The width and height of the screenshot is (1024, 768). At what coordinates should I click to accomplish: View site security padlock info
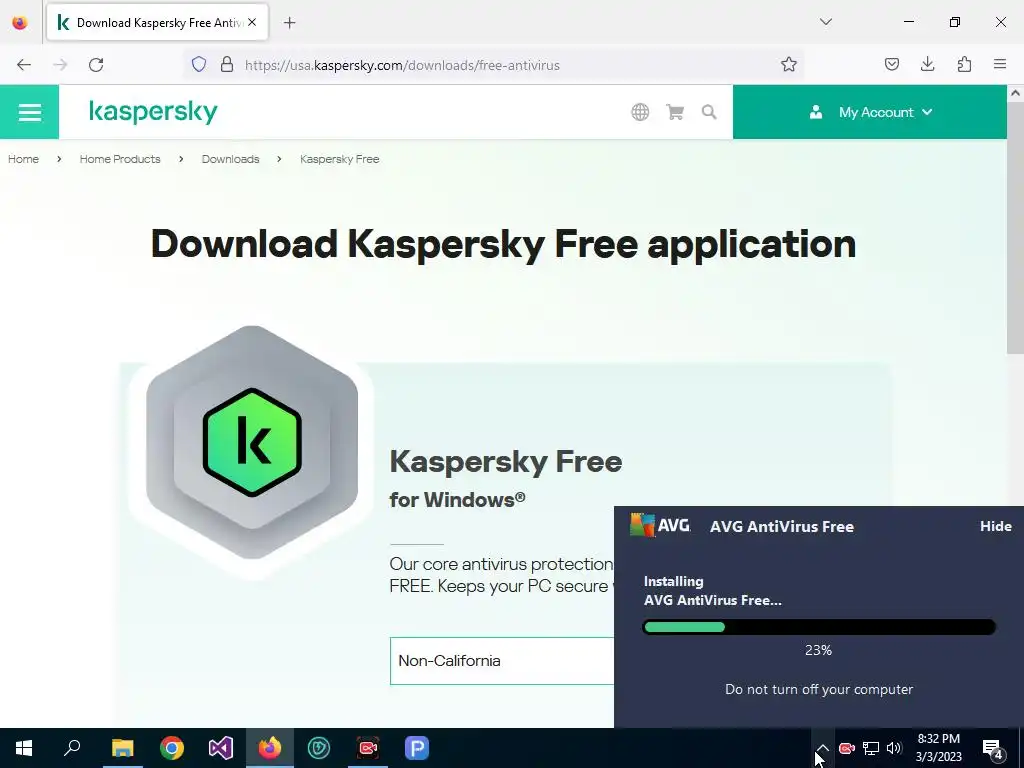pos(227,65)
